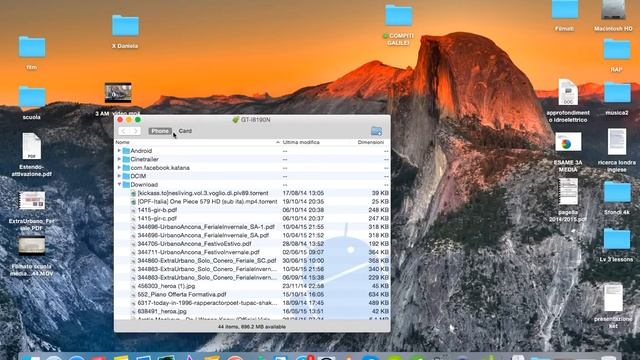
Task: Select 344860-ExtraUrbano_Solo_Conero_Feriale_SC.pdf
Action: pos(252,260)
